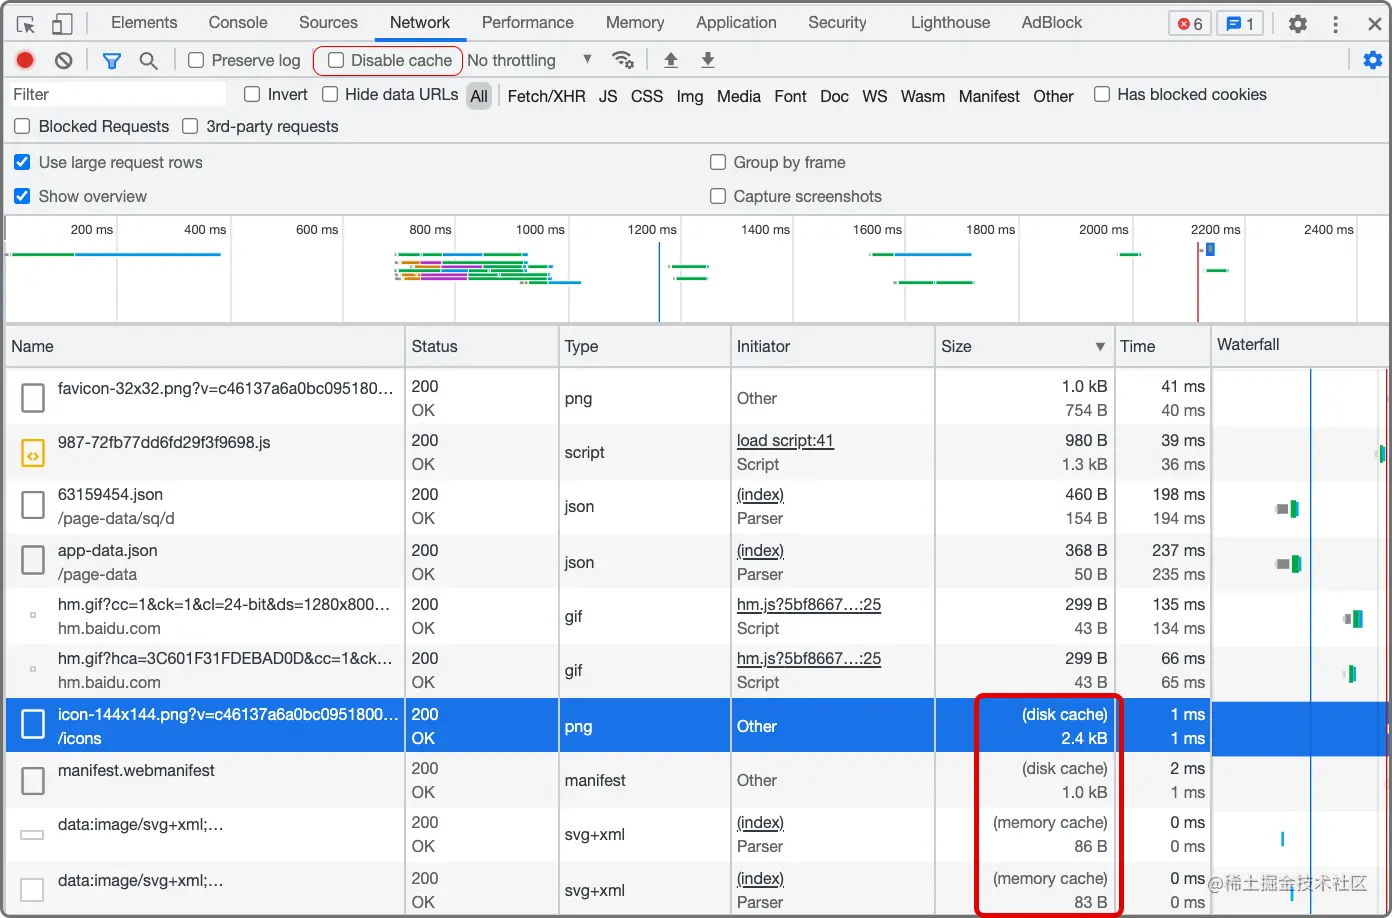Enable the Disable cache checkbox
The image size is (1392, 918).
[337, 60]
